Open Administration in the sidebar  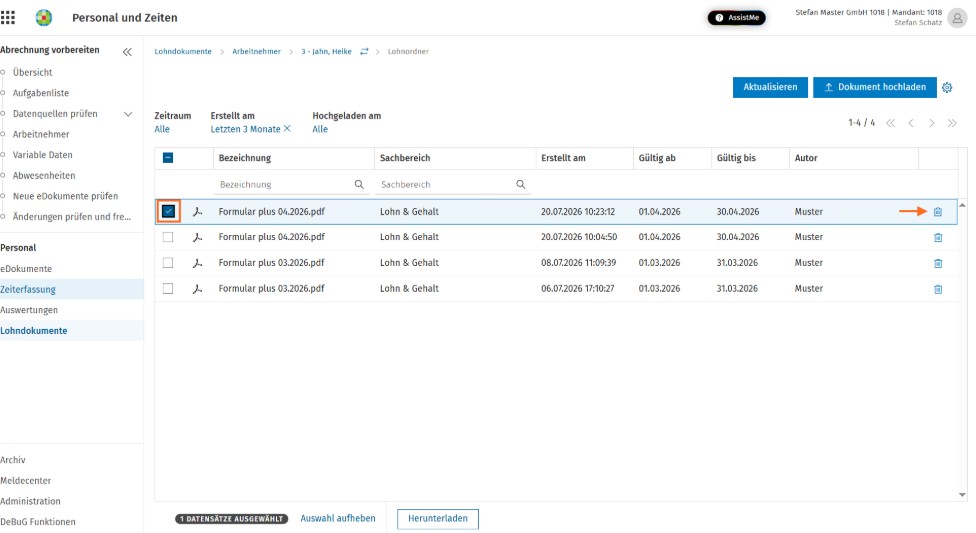(30, 501)
